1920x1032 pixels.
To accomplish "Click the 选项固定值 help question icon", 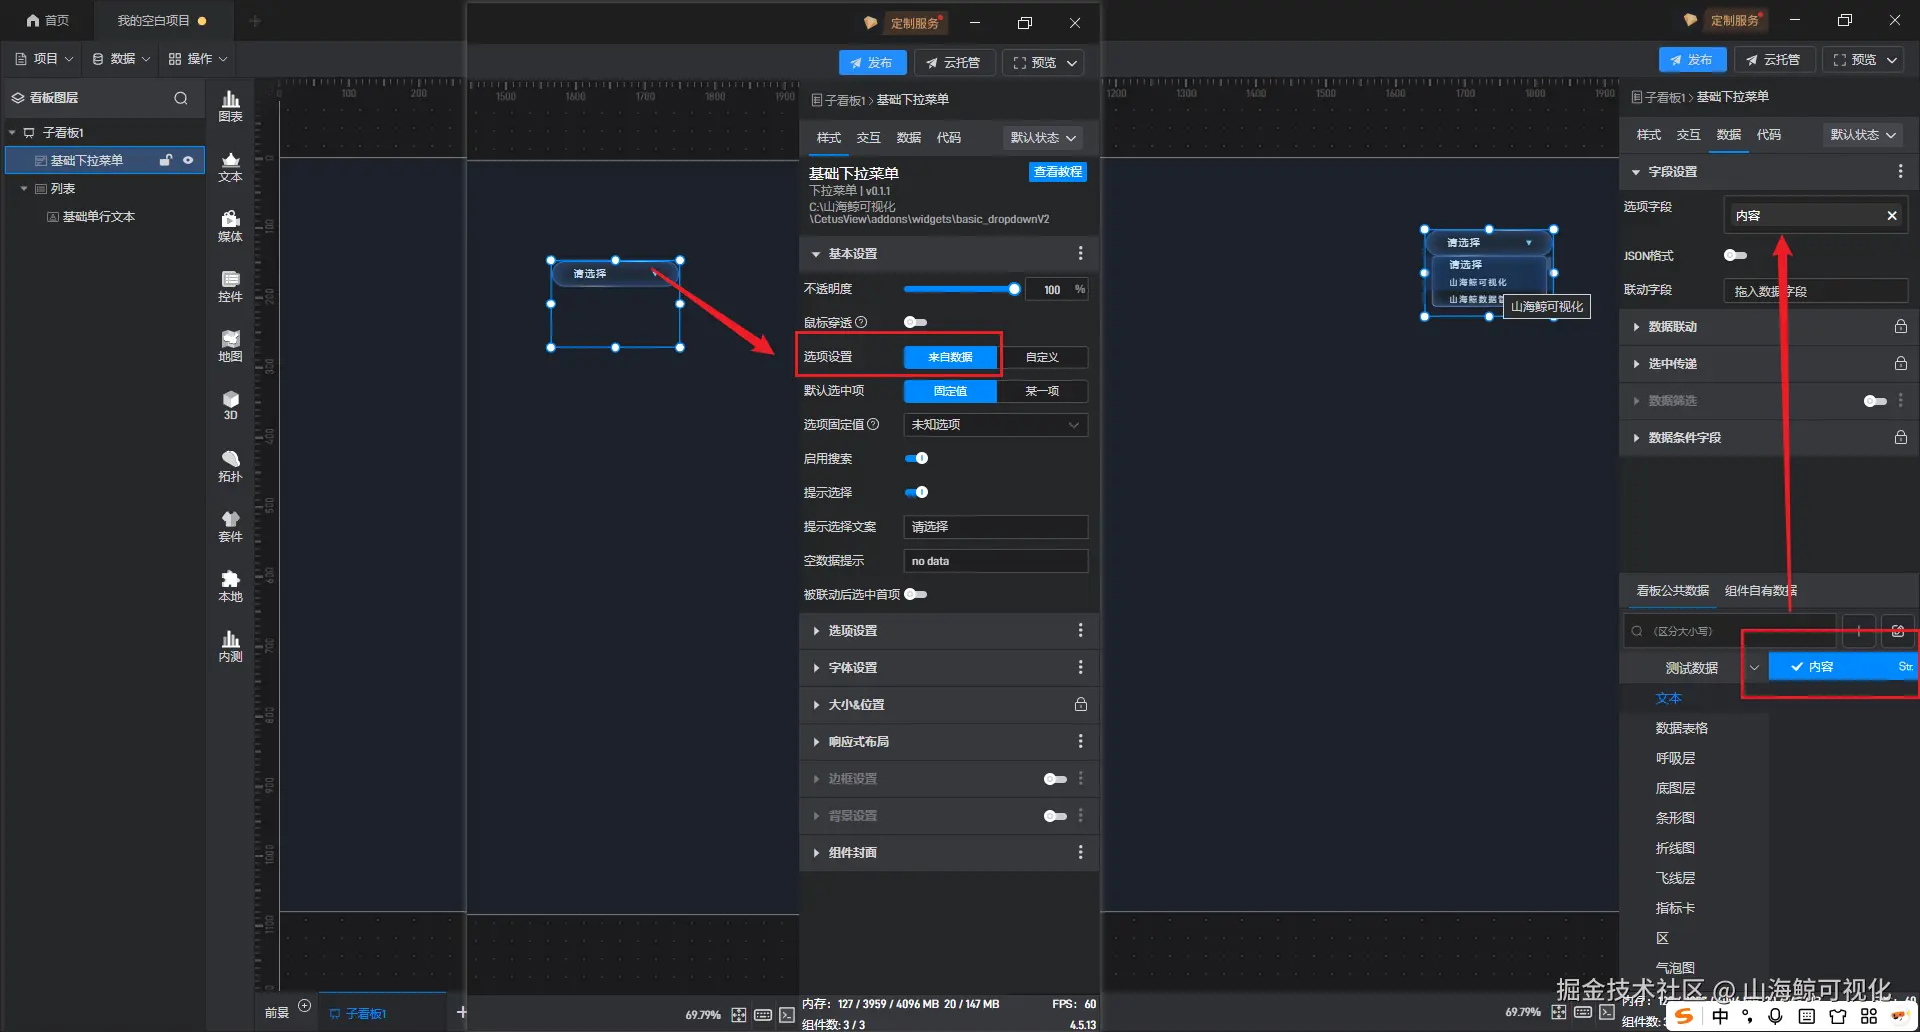I will [x=873, y=424].
